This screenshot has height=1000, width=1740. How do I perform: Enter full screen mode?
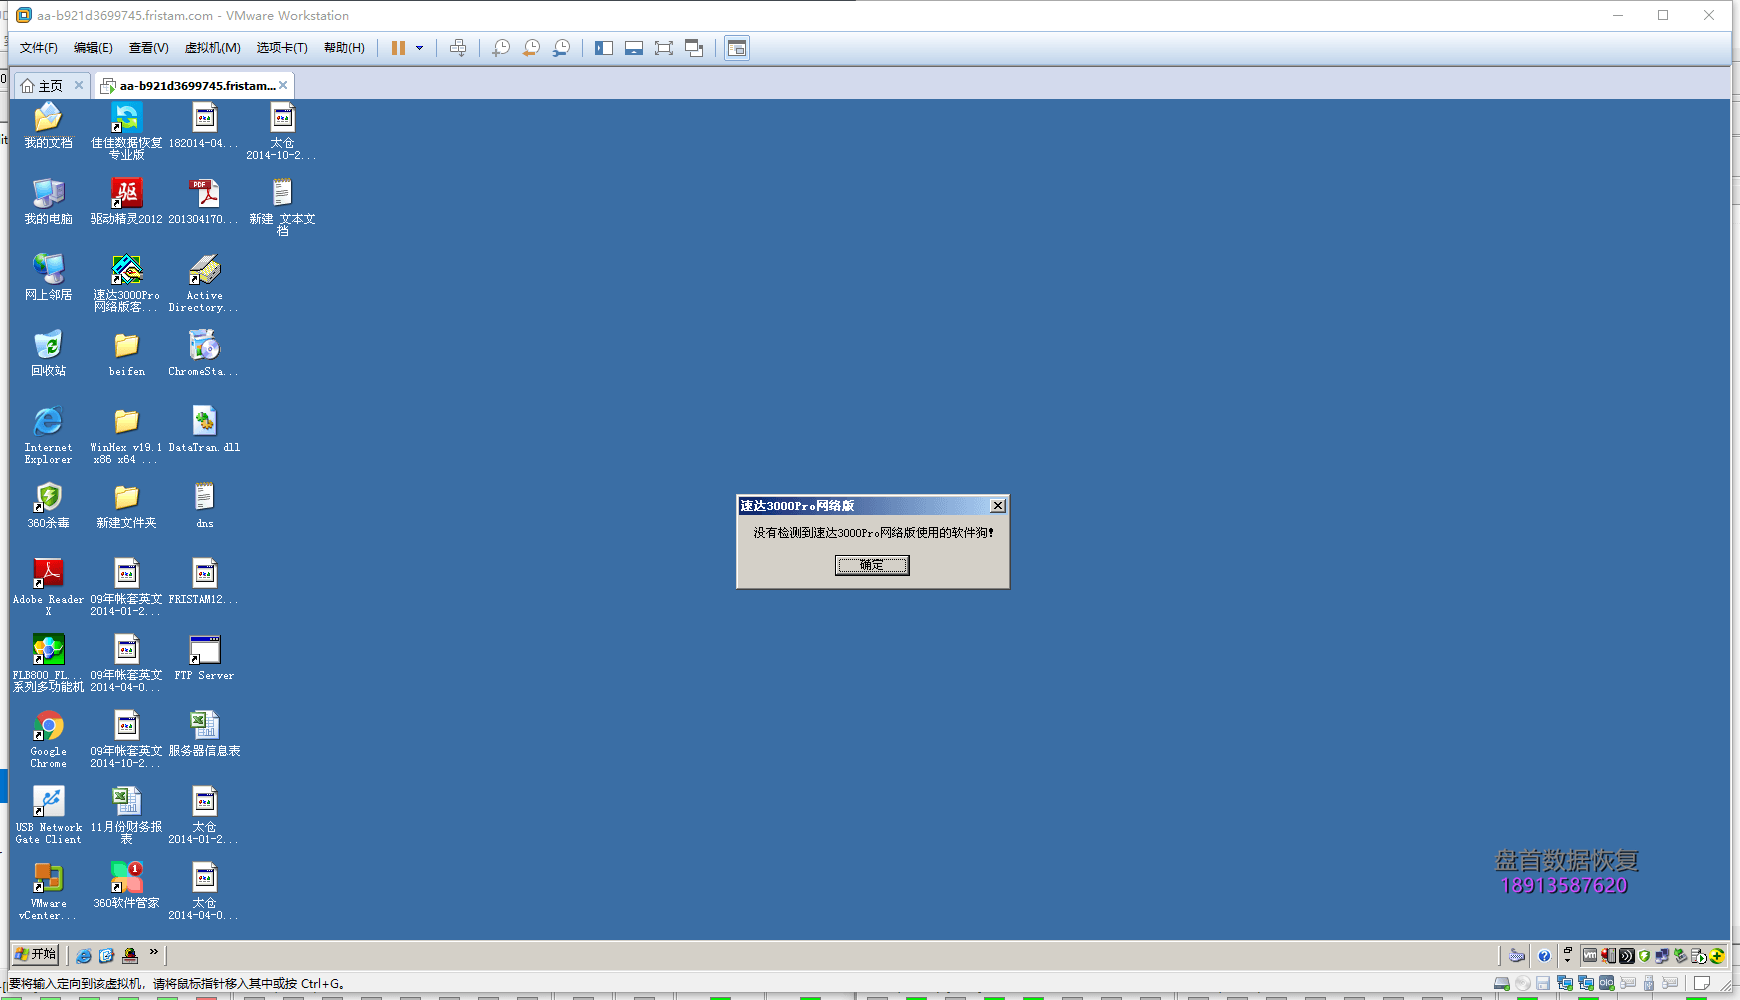[x=664, y=48]
